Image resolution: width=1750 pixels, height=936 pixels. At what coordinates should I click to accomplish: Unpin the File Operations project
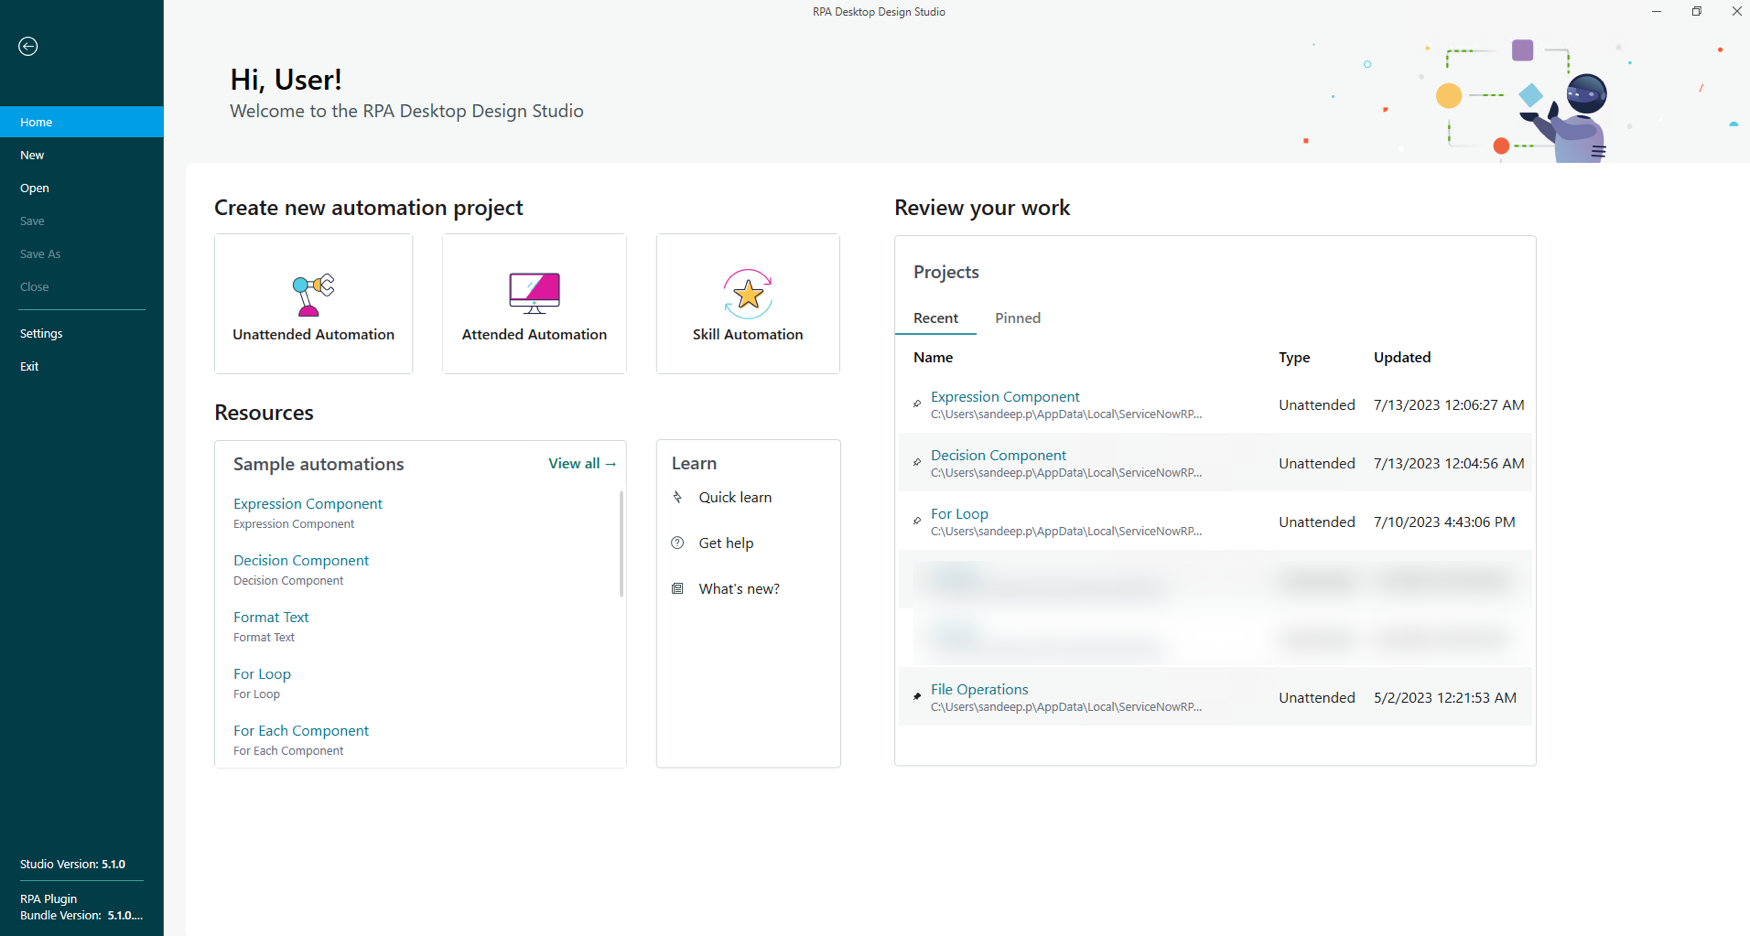click(x=917, y=696)
